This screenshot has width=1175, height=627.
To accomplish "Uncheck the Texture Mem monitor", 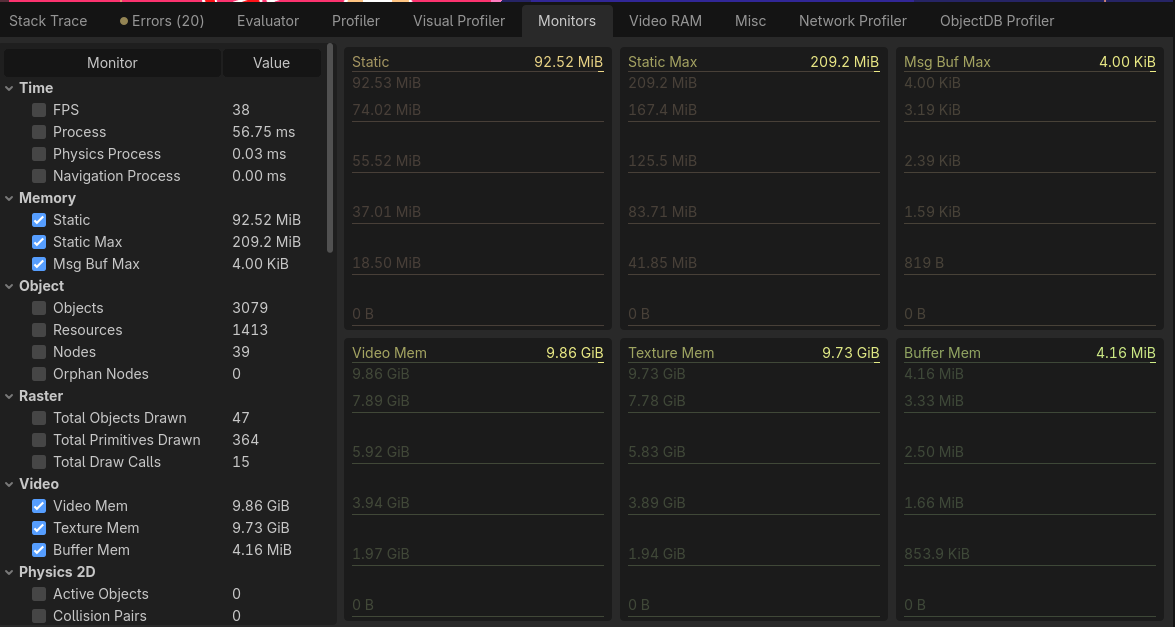I will 39,528.
